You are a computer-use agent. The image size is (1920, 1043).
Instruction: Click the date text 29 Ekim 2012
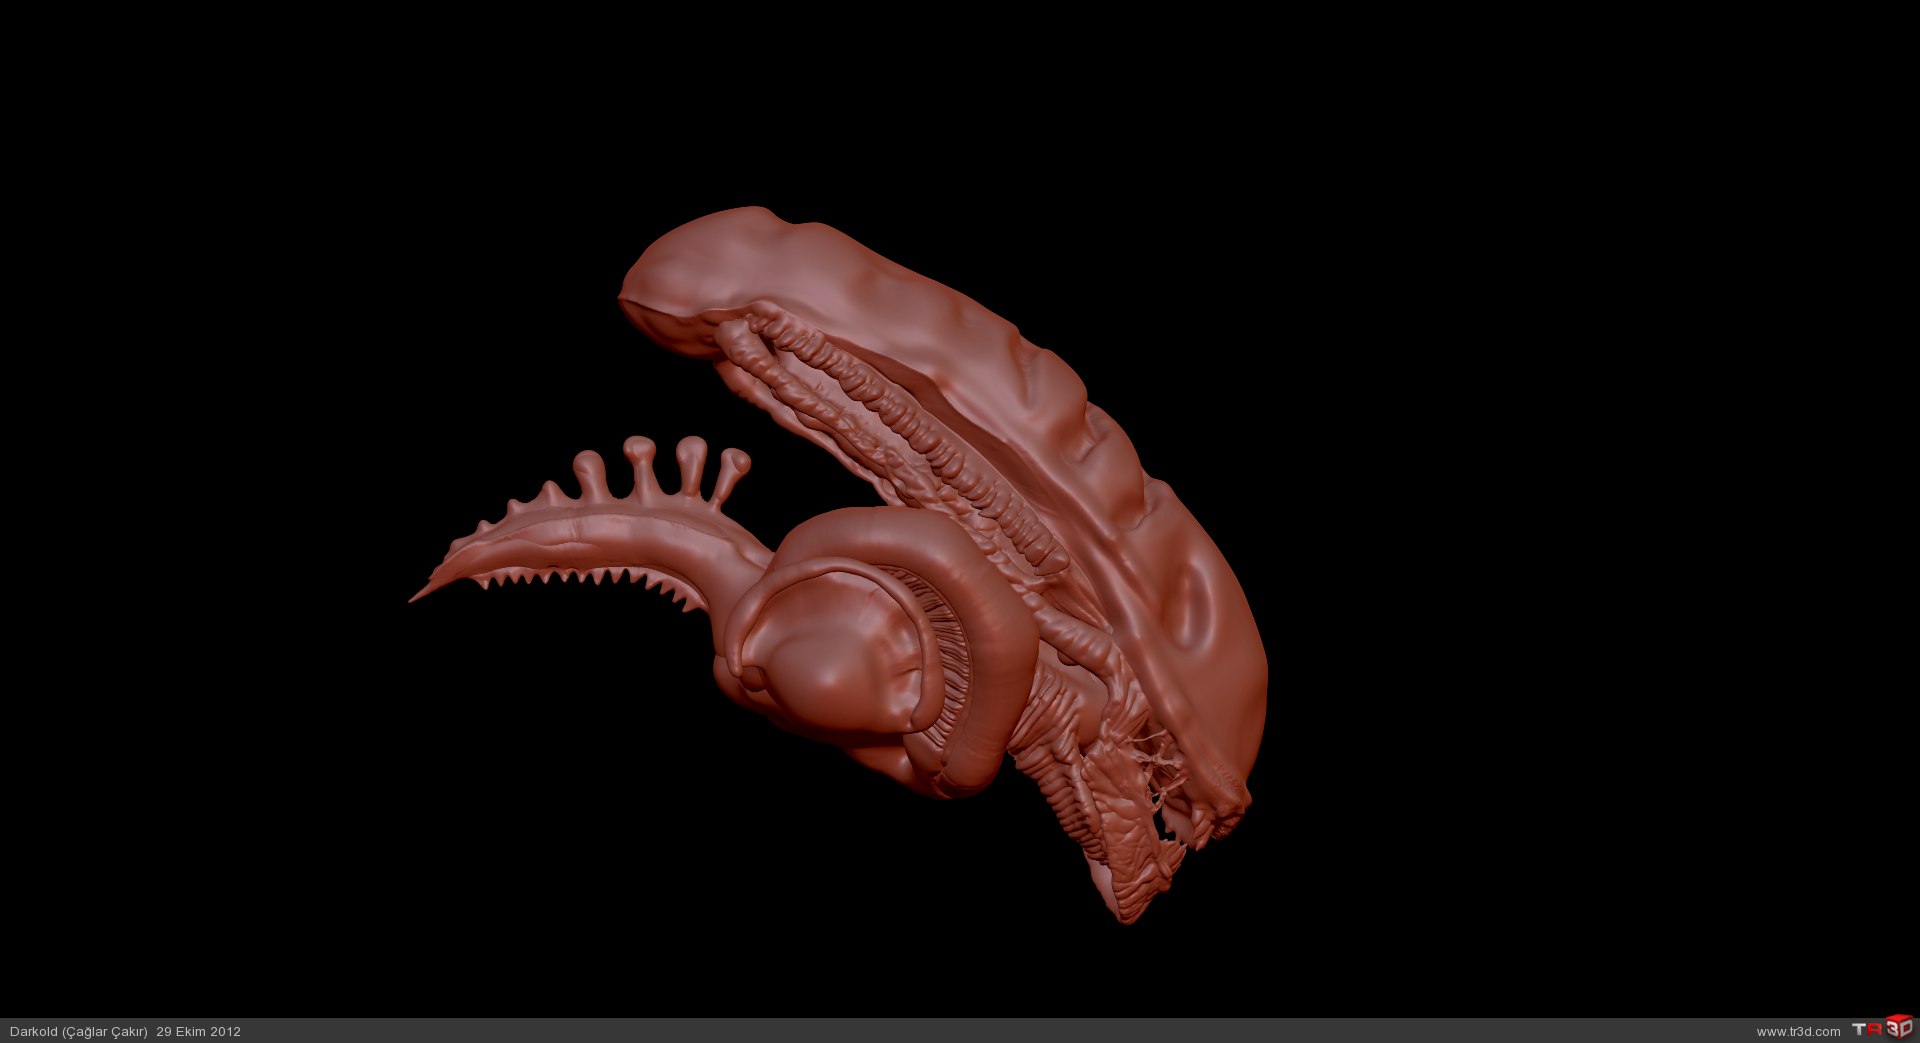tap(198, 1031)
